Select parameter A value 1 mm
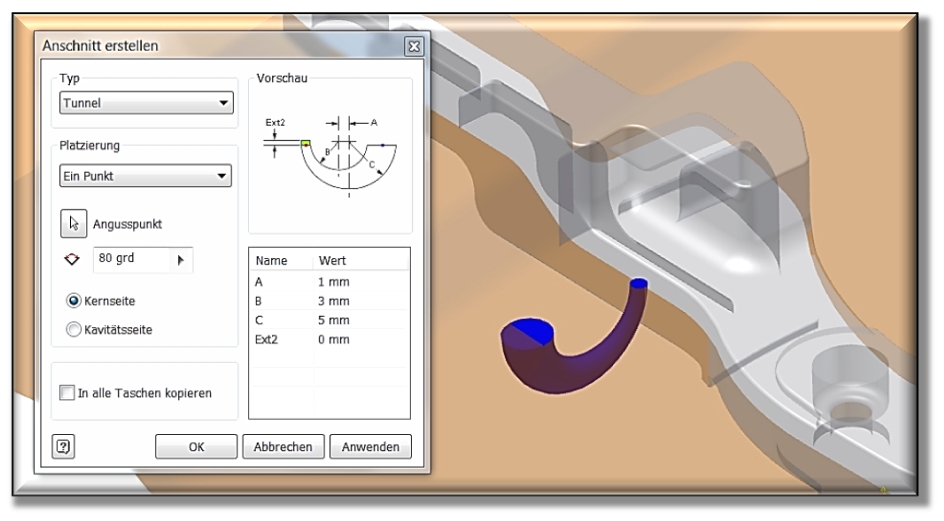 (332, 281)
